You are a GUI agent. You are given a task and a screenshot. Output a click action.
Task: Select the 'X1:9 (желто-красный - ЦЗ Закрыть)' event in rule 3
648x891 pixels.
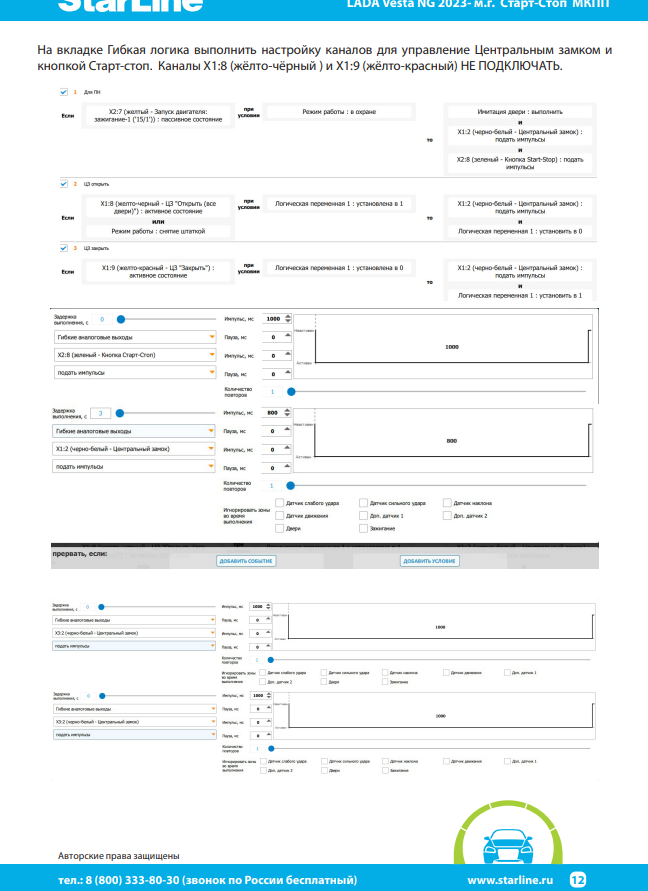click(159, 271)
